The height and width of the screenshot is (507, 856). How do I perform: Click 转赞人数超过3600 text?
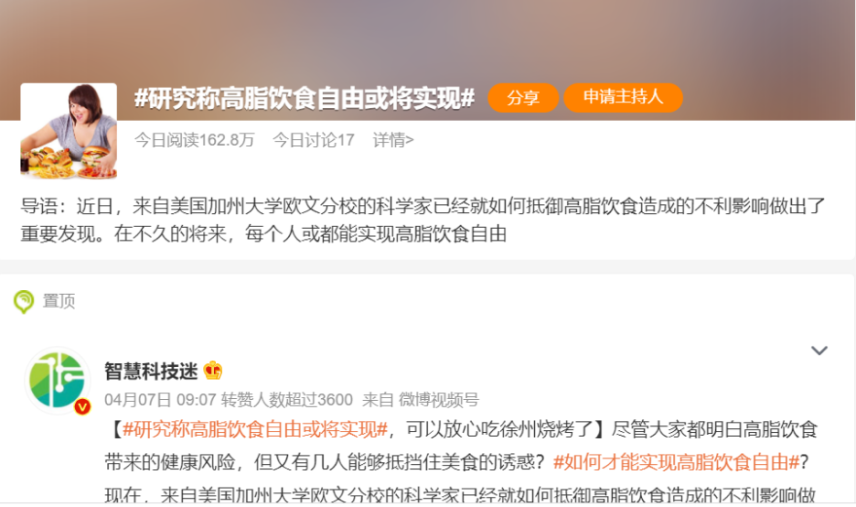pyautogui.click(x=287, y=399)
